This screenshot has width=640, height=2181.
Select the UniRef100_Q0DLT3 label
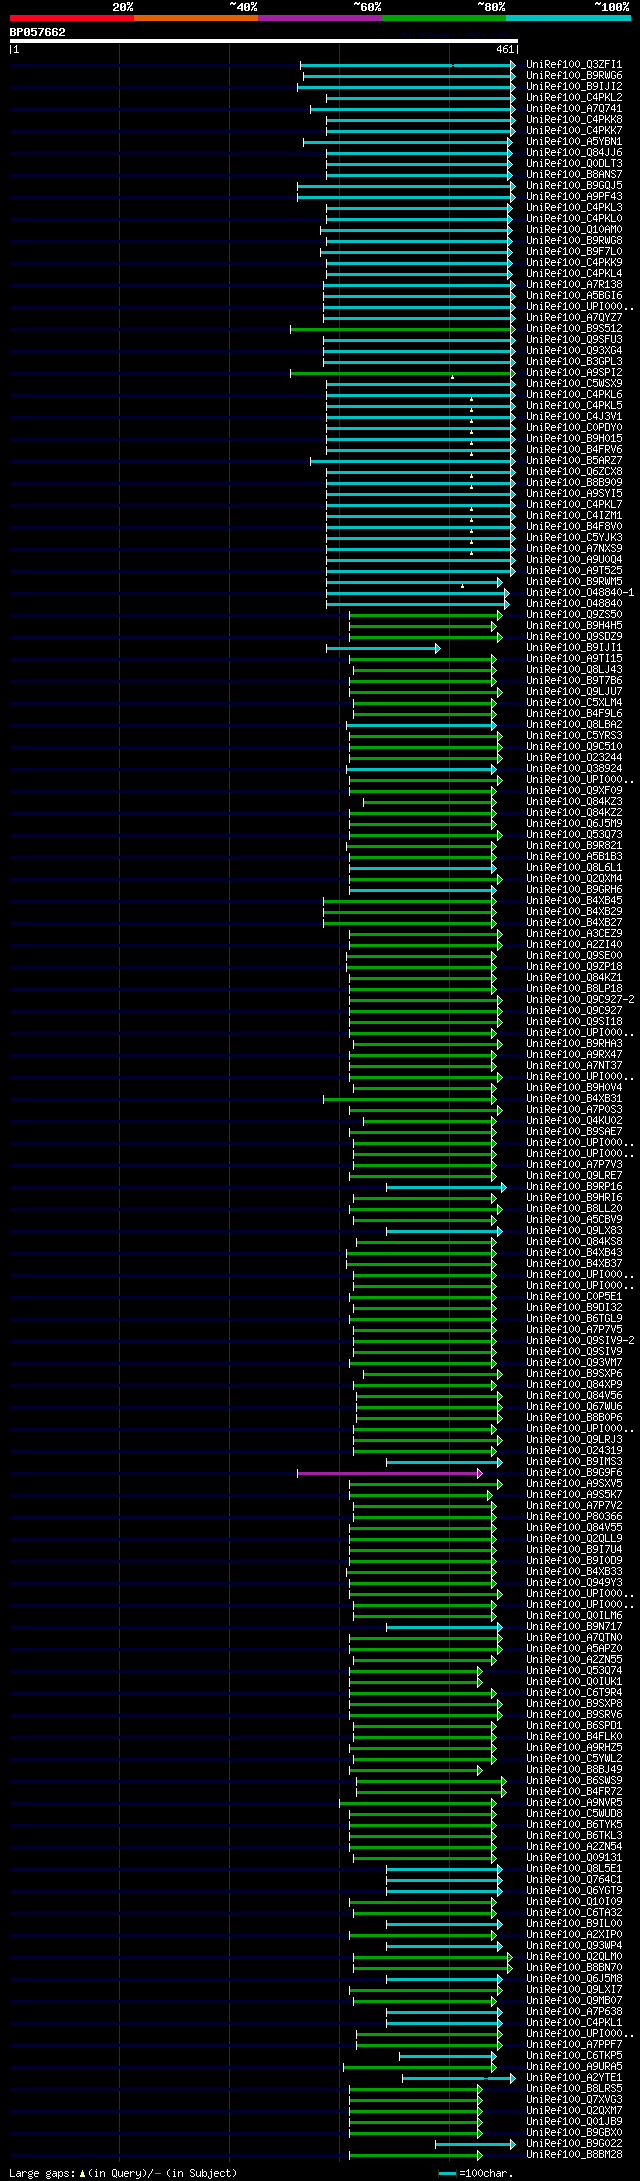coord(574,164)
